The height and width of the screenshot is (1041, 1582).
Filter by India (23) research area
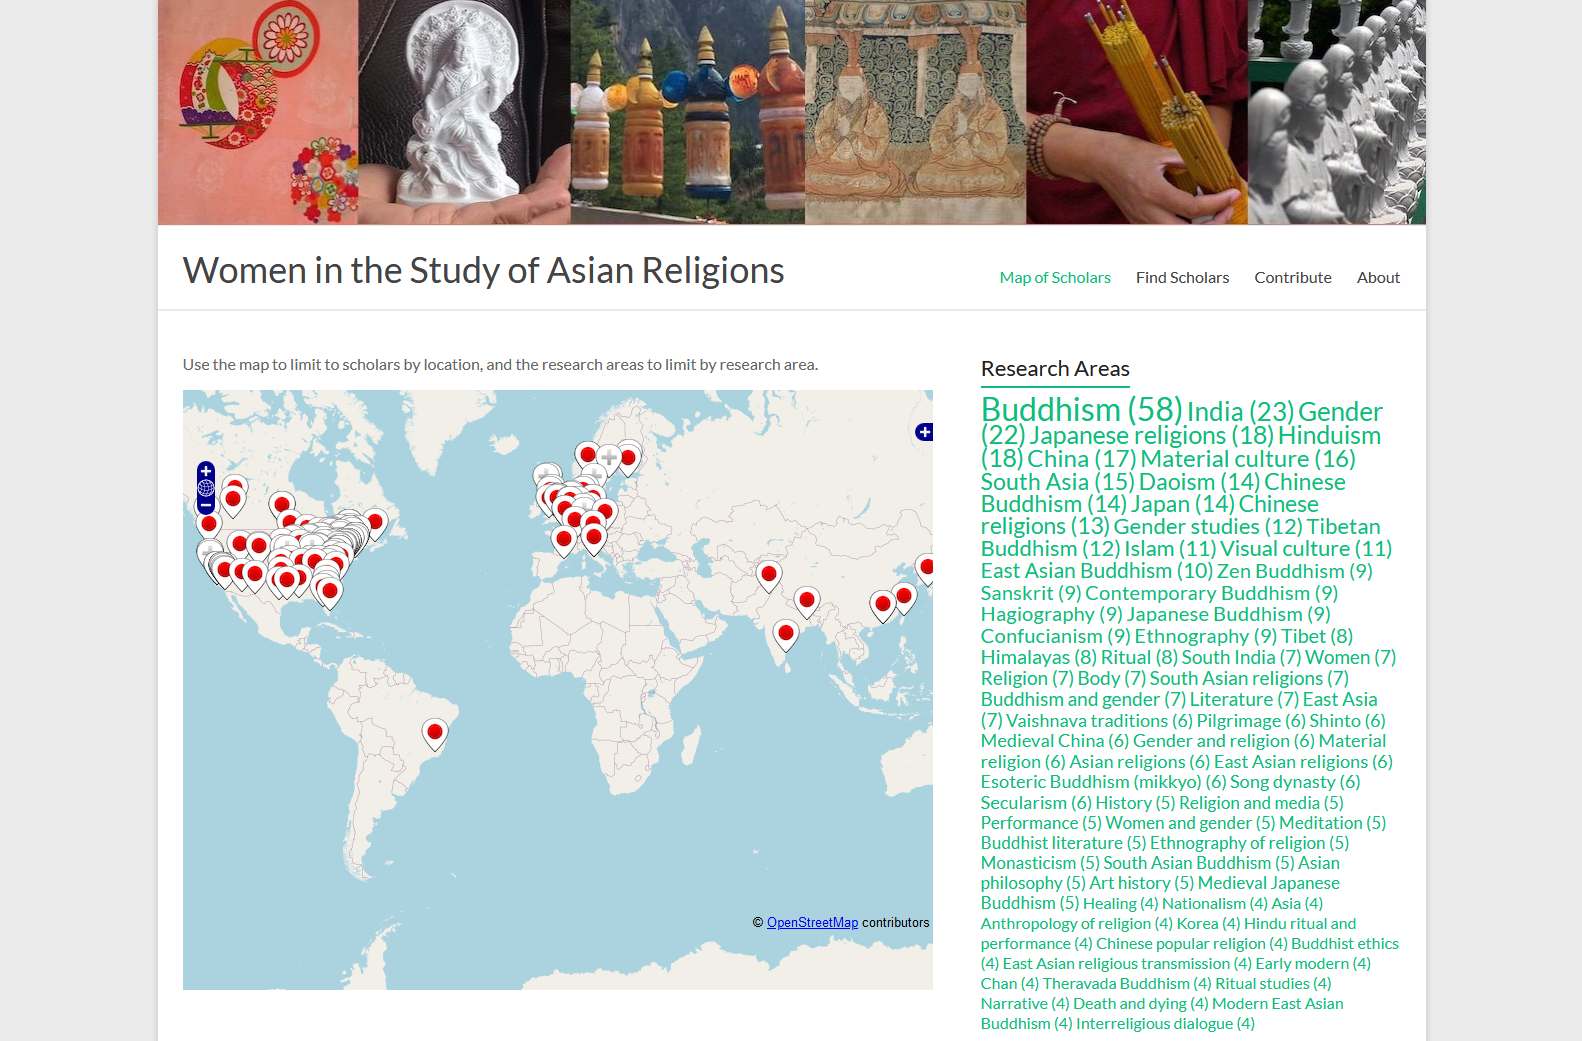pyautogui.click(x=1240, y=412)
